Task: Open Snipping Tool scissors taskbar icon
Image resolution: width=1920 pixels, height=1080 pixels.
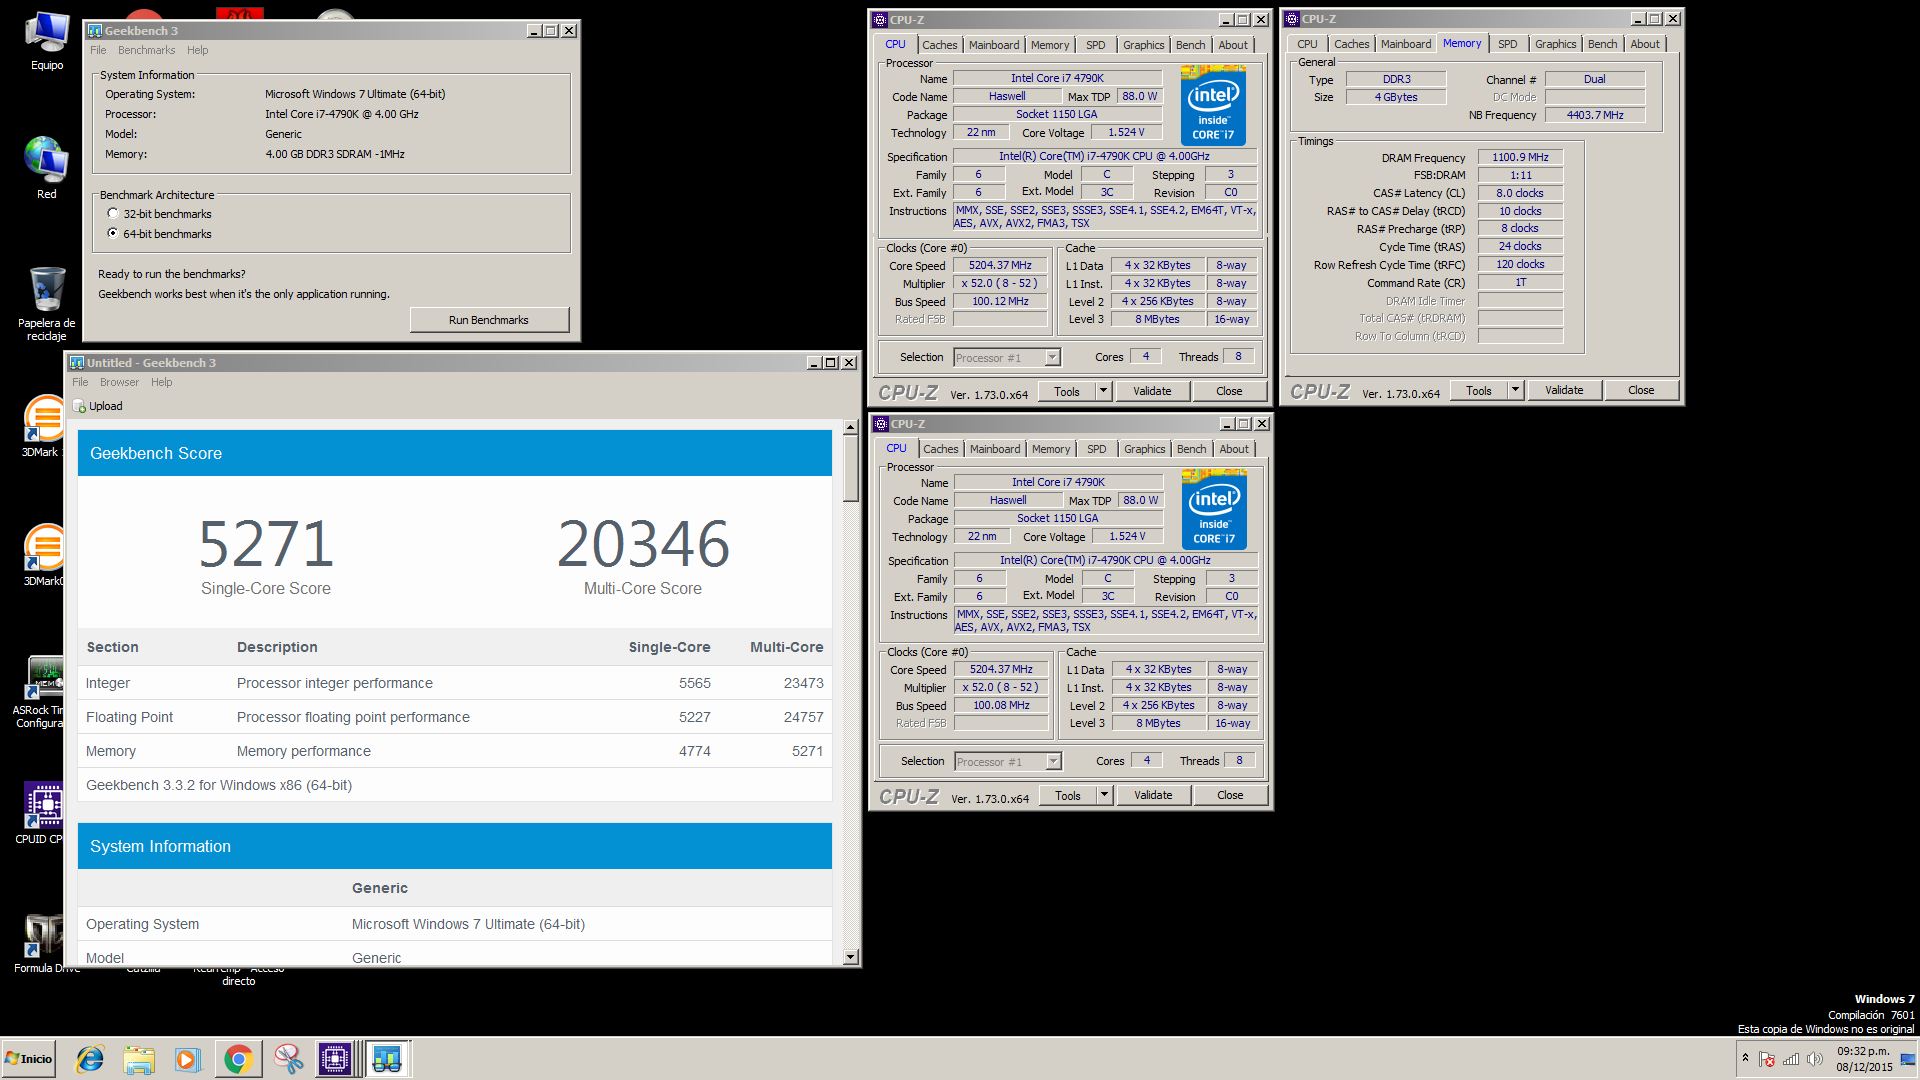Action: [x=288, y=1059]
